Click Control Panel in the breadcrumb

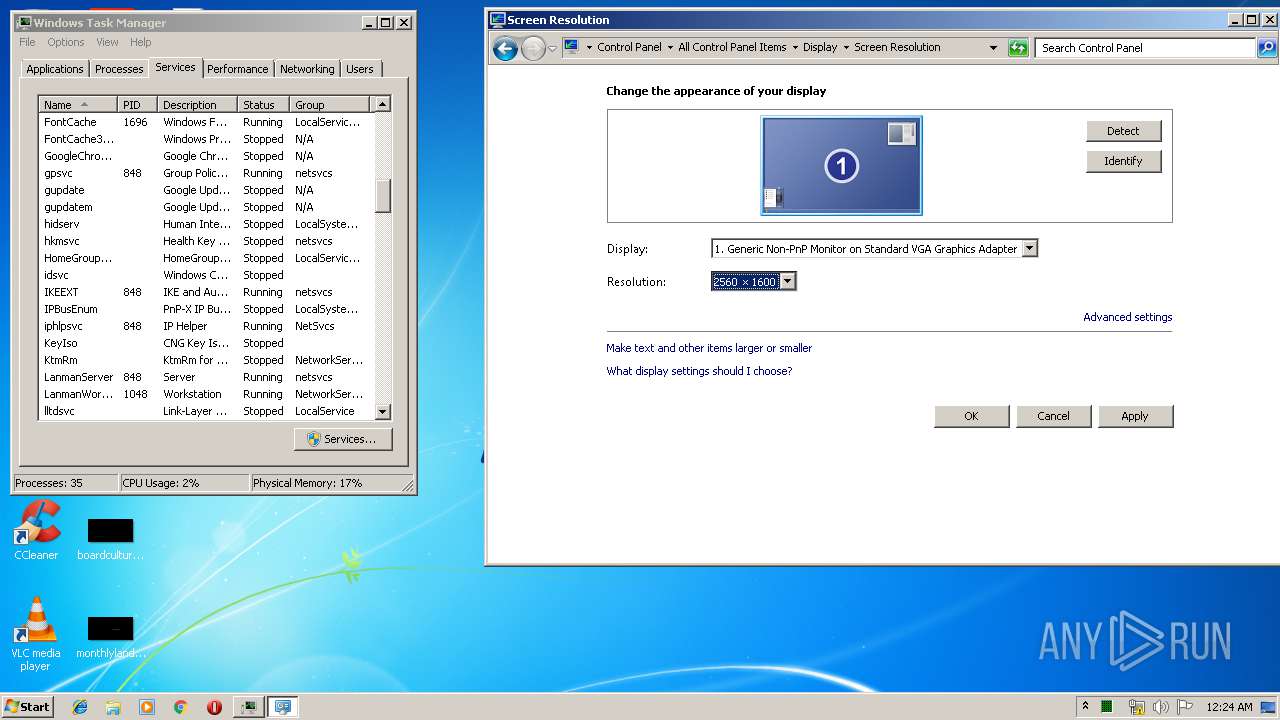tap(630, 47)
